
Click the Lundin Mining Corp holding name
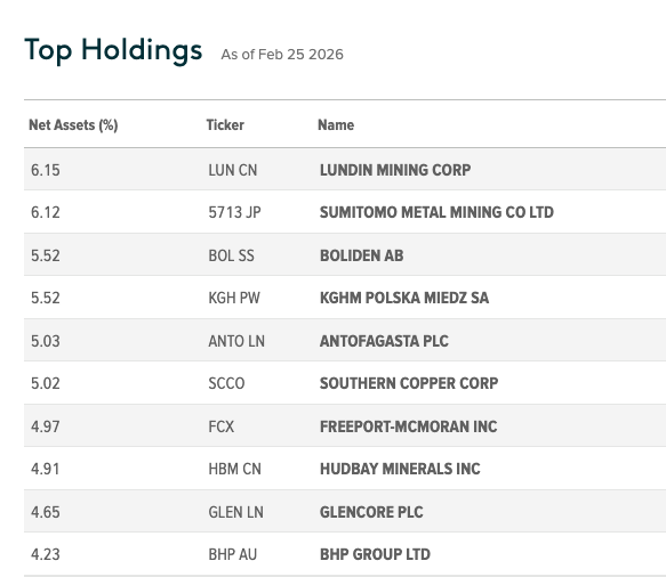(394, 170)
